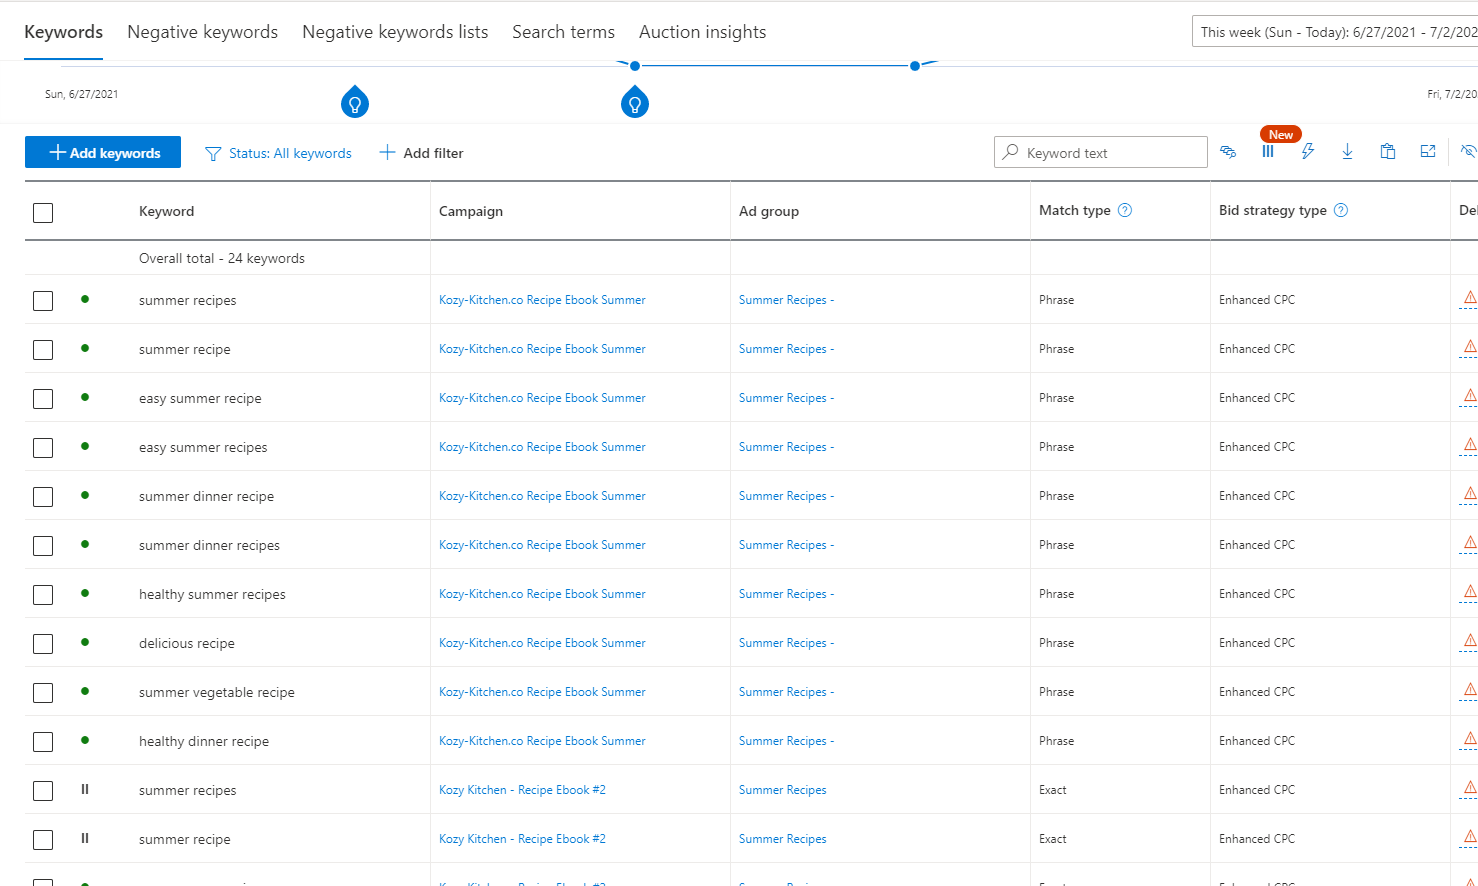
Task: Click the lightning bolt automate icon
Action: click(x=1307, y=152)
